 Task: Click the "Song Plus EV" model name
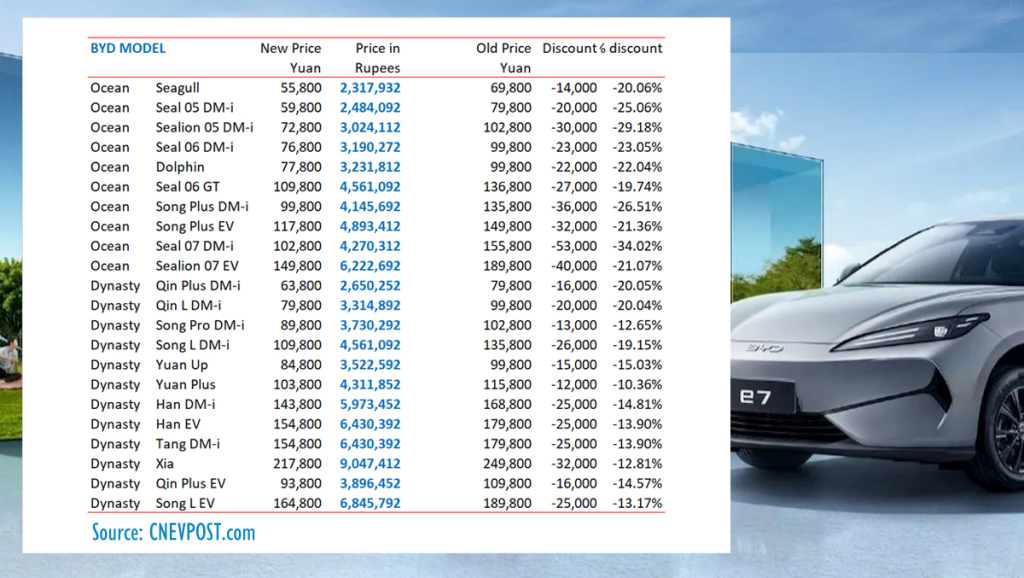pyautogui.click(x=195, y=227)
